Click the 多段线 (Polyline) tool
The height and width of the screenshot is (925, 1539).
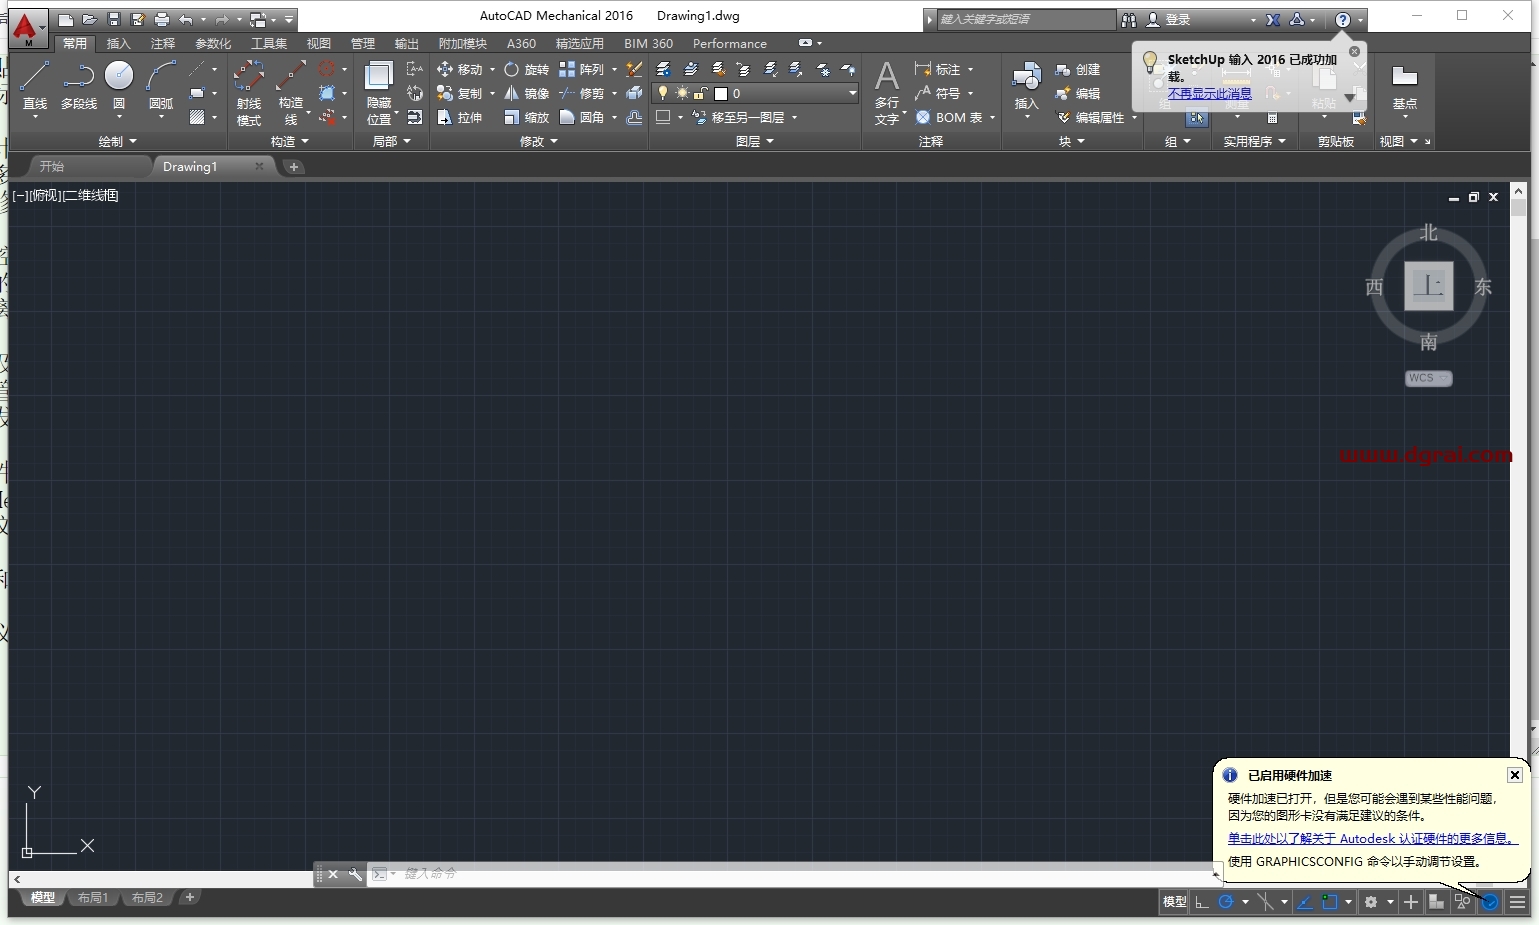78,85
